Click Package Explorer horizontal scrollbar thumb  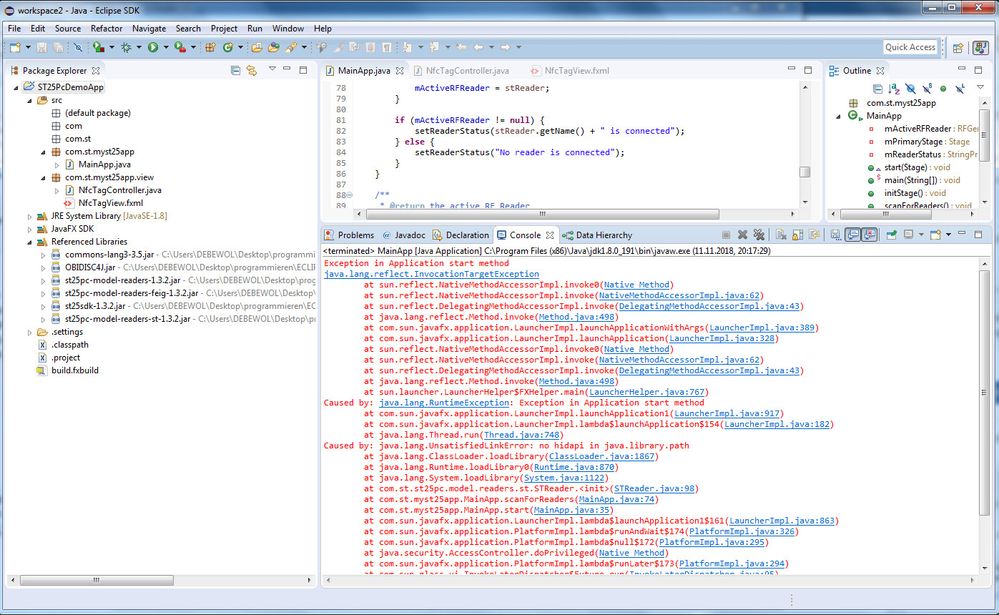[x=96, y=581]
